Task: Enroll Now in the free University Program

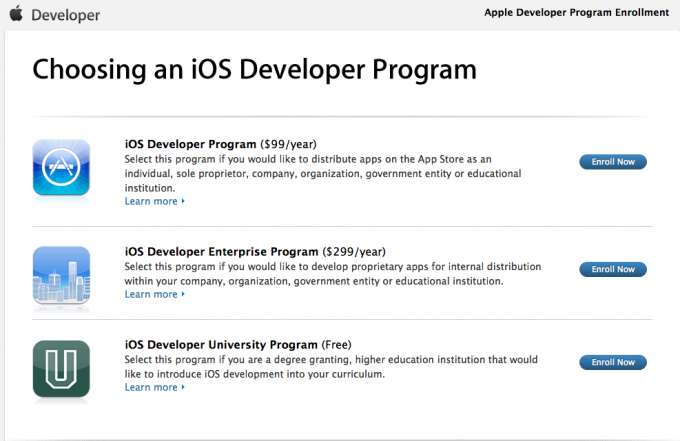Action: pos(613,362)
